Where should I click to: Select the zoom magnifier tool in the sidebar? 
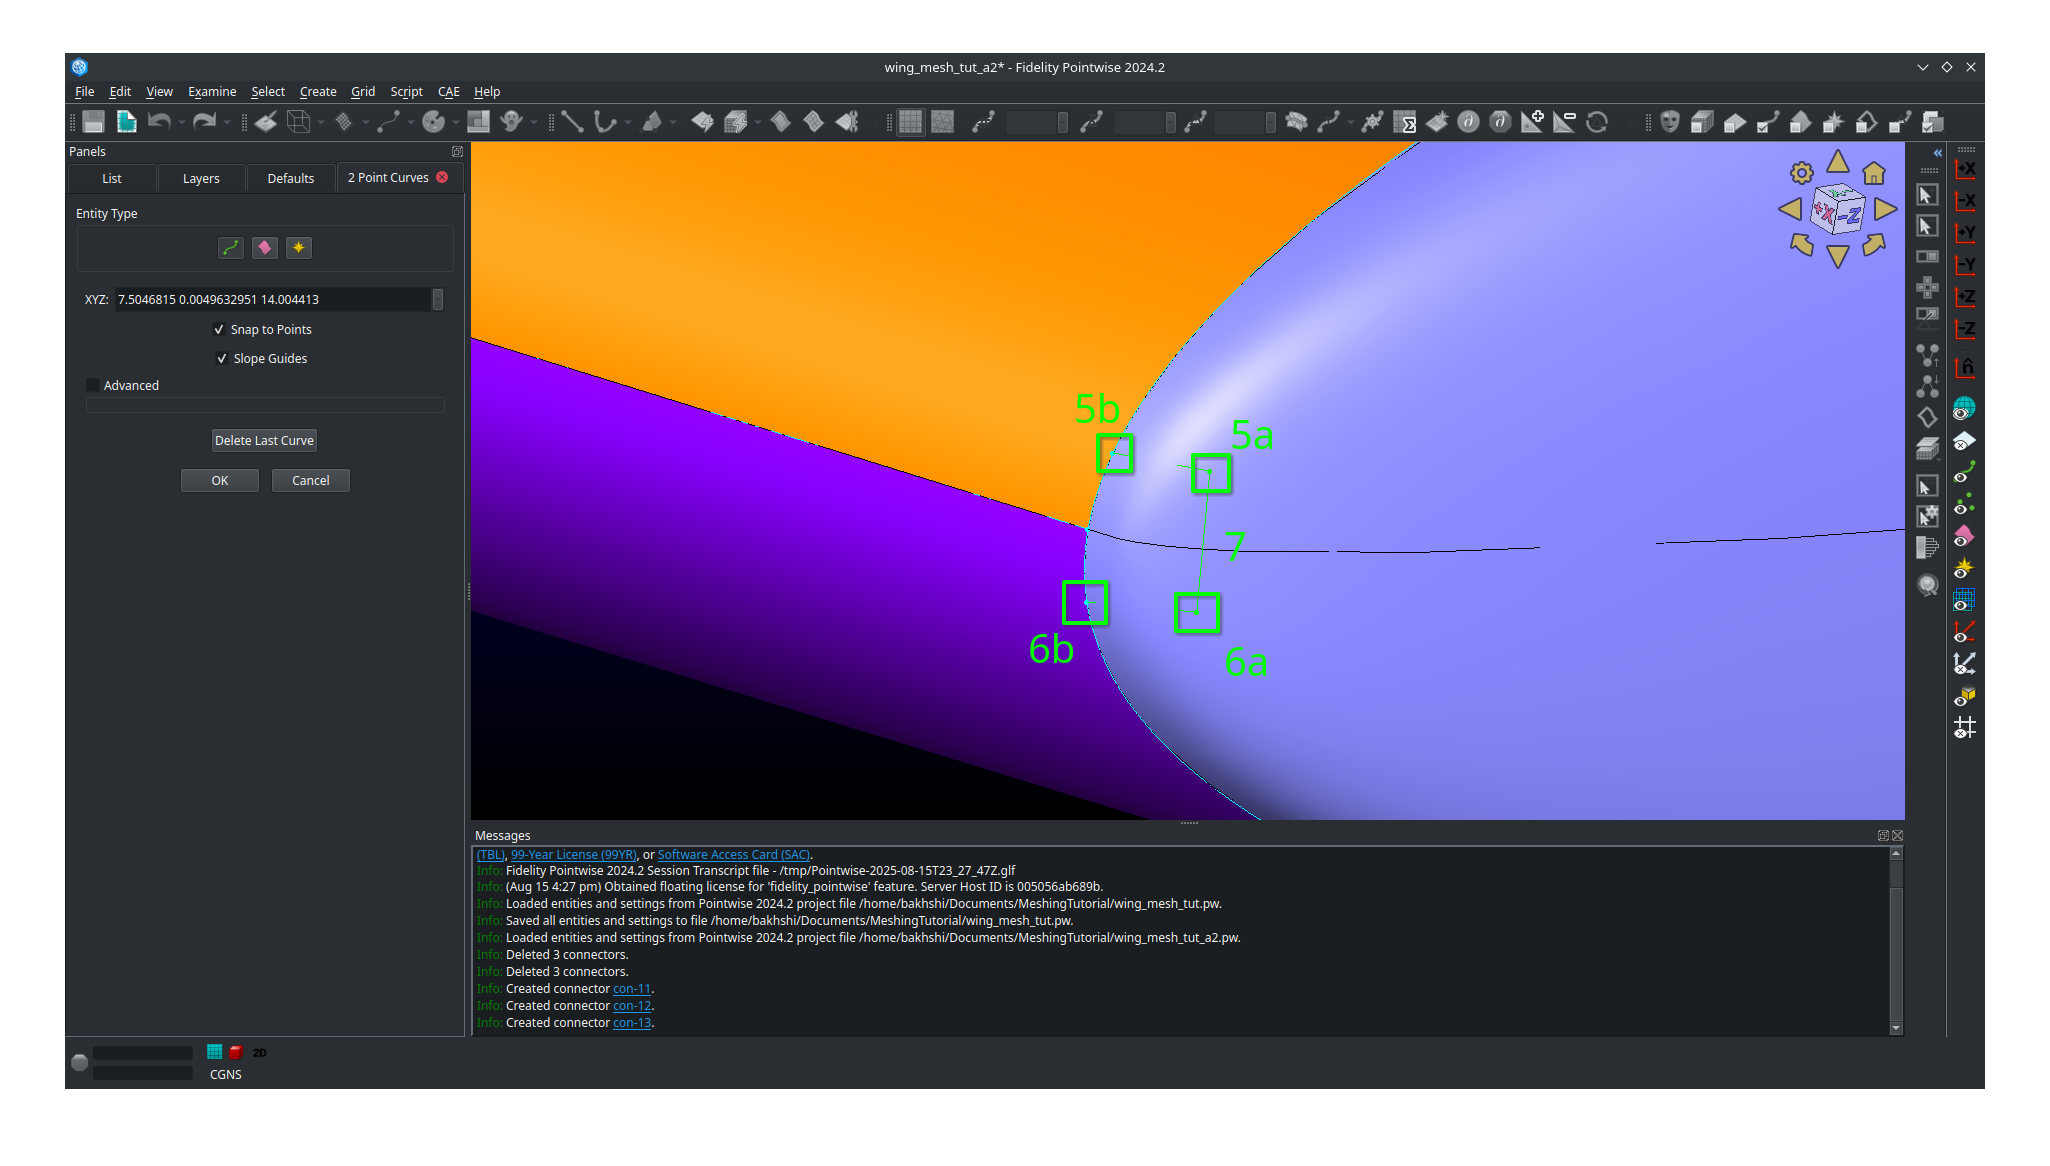(1927, 585)
